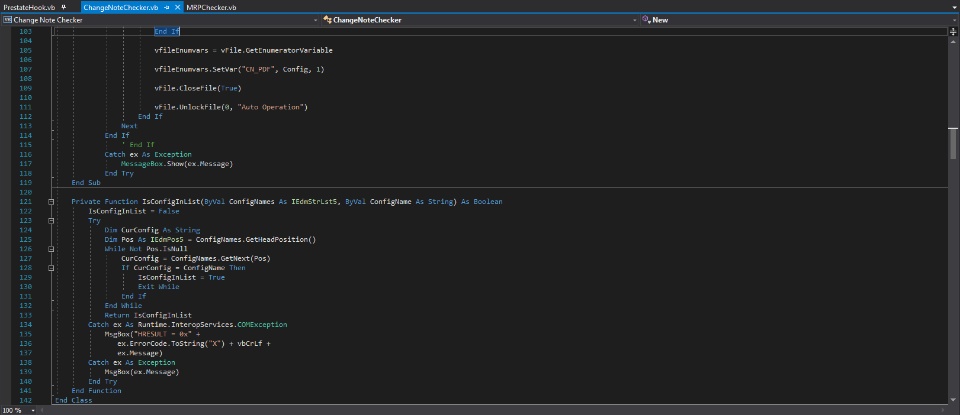Image resolution: width=960 pixels, height=415 pixels.
Task: Click the project icon beside Change Note Checker
Action: coord(7,19)
